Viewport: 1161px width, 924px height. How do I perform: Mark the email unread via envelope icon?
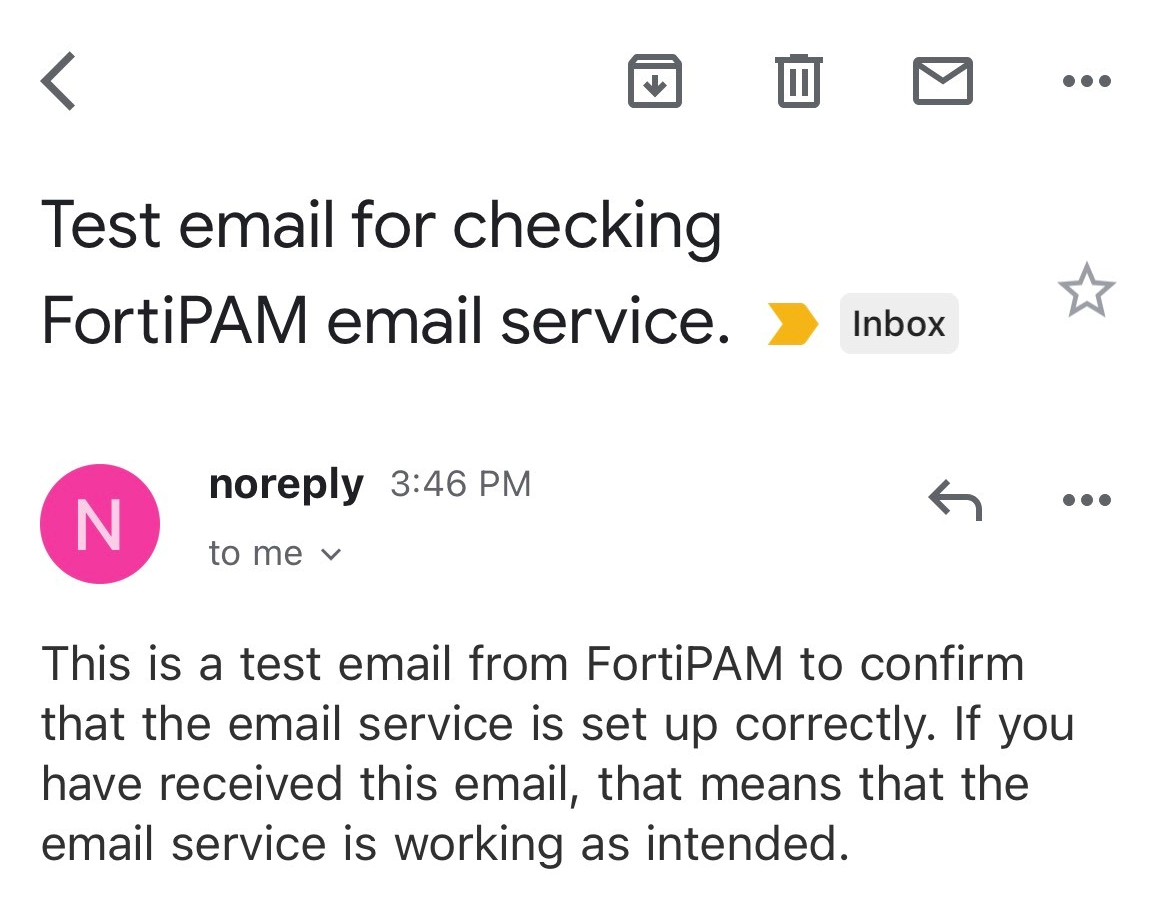click(941, 81)
